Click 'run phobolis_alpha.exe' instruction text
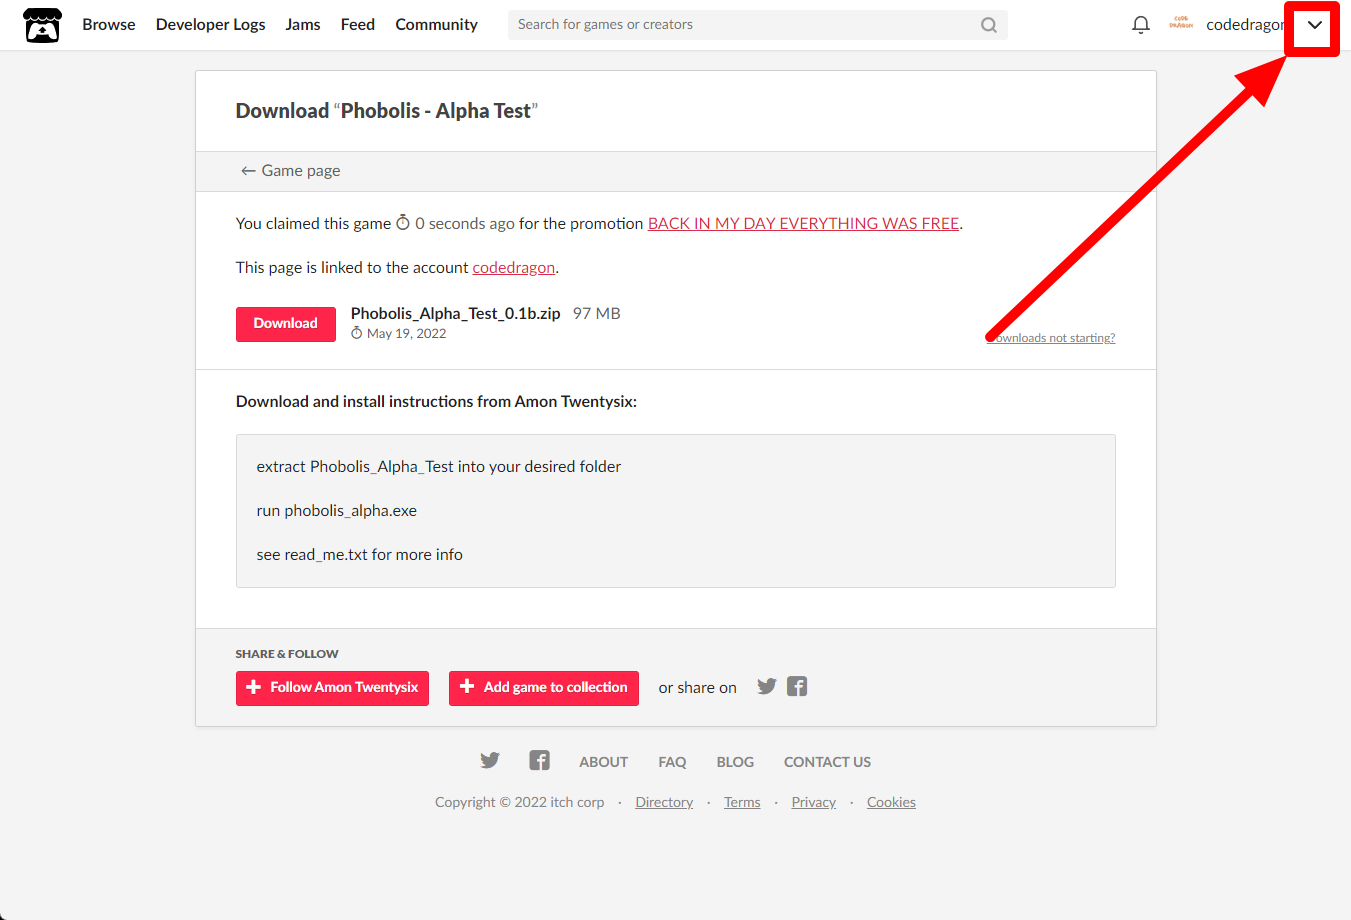The width and height of the screenshot is (1351, 920). 337,511
